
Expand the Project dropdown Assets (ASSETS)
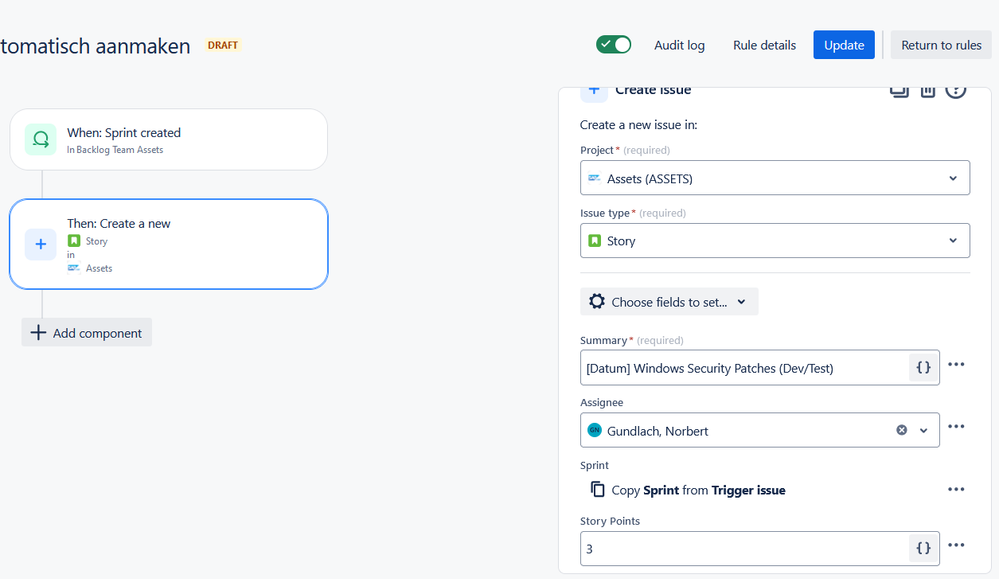pyautogui.click(x=775, y=178)
